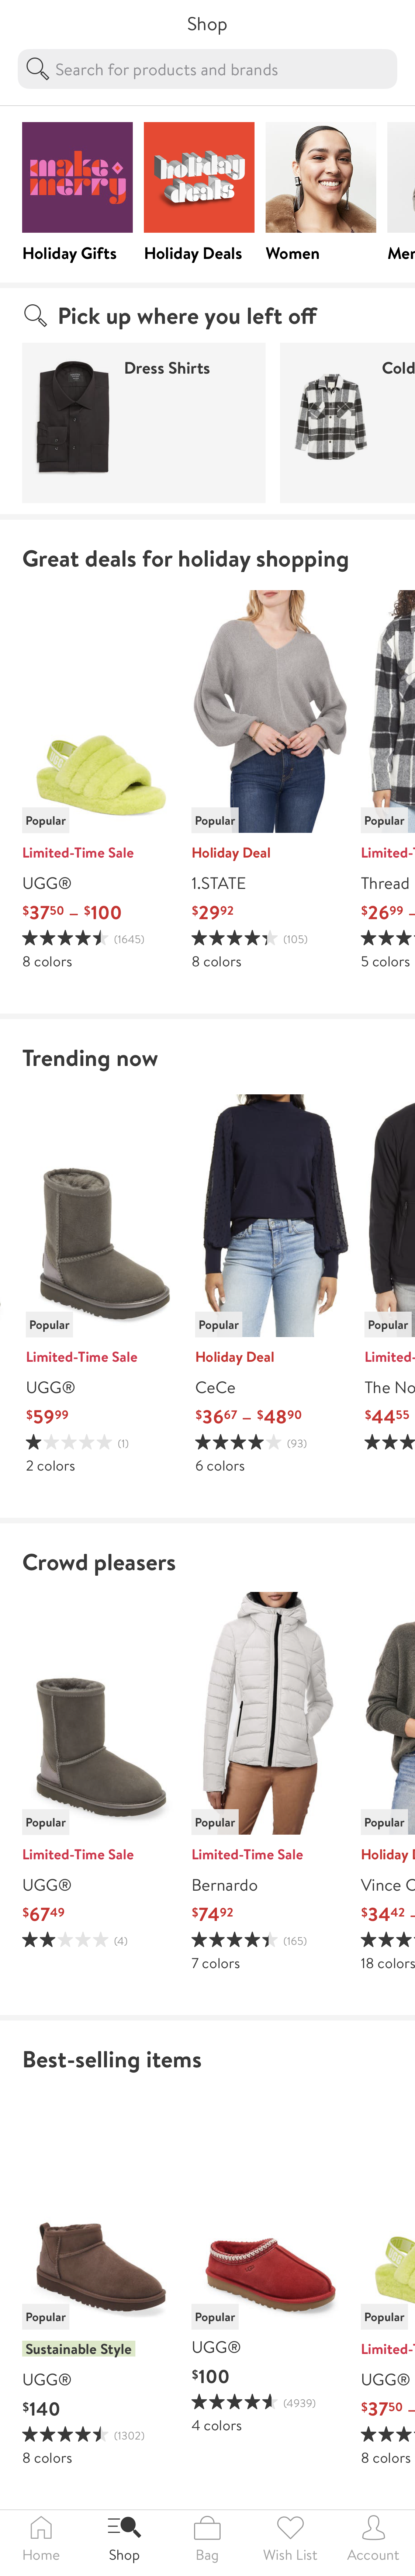The image size is (415, 2576).
Task: Click the magnifier icon beside Pick up where you left off
Action: pyautogui.click(x=35, y=316)
